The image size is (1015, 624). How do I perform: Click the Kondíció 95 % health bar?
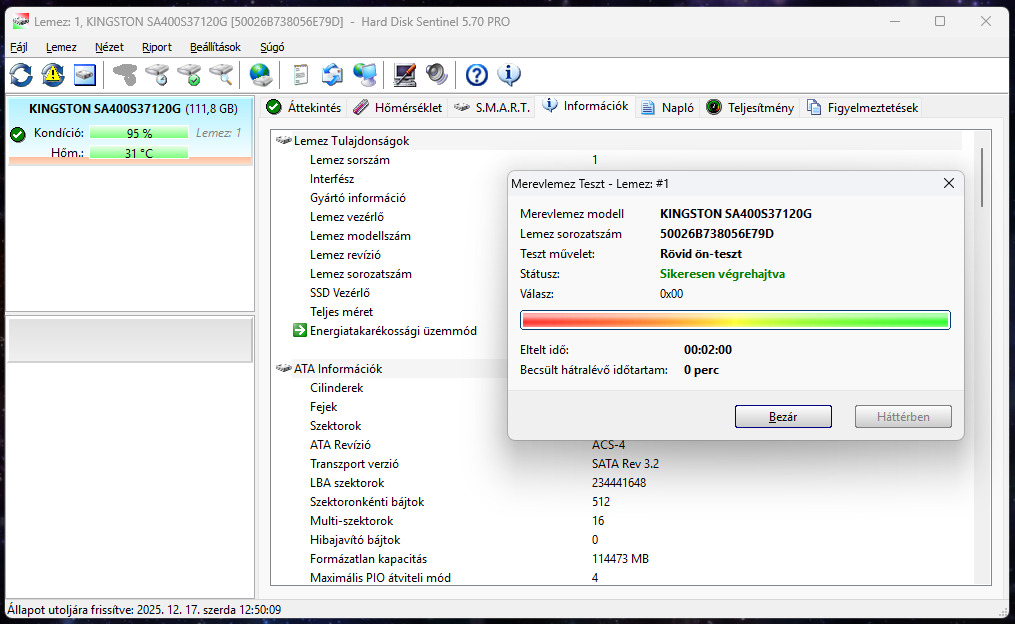point(139,133)
